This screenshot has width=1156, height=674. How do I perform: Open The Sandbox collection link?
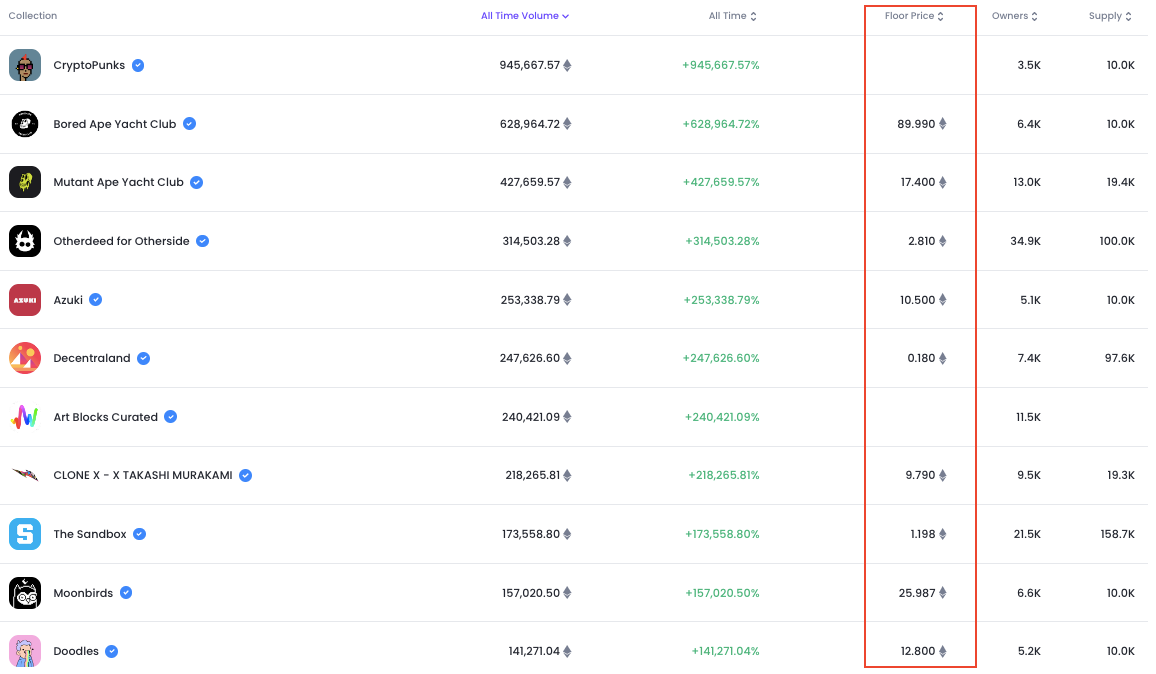click(x=90, y=535)
